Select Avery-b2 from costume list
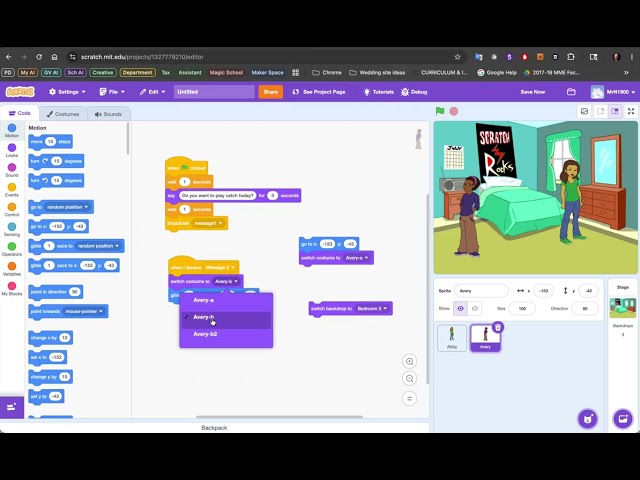640x480 pixels. pos(226,334)
